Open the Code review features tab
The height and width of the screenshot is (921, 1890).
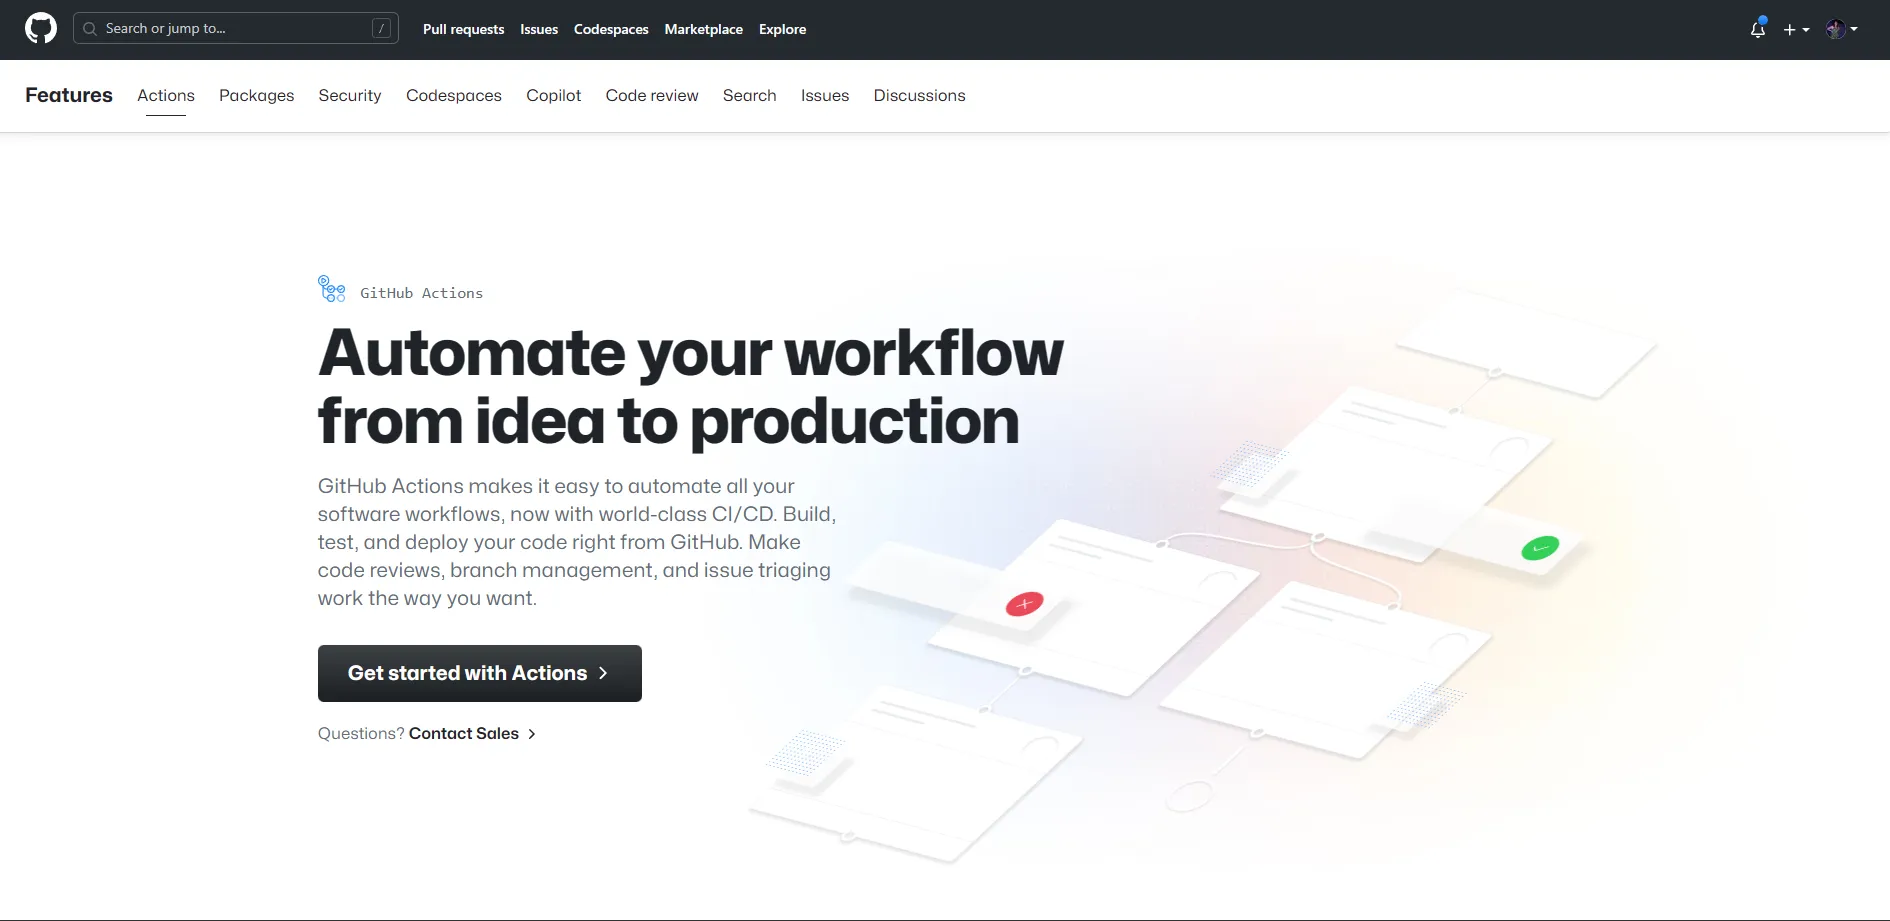651,96
